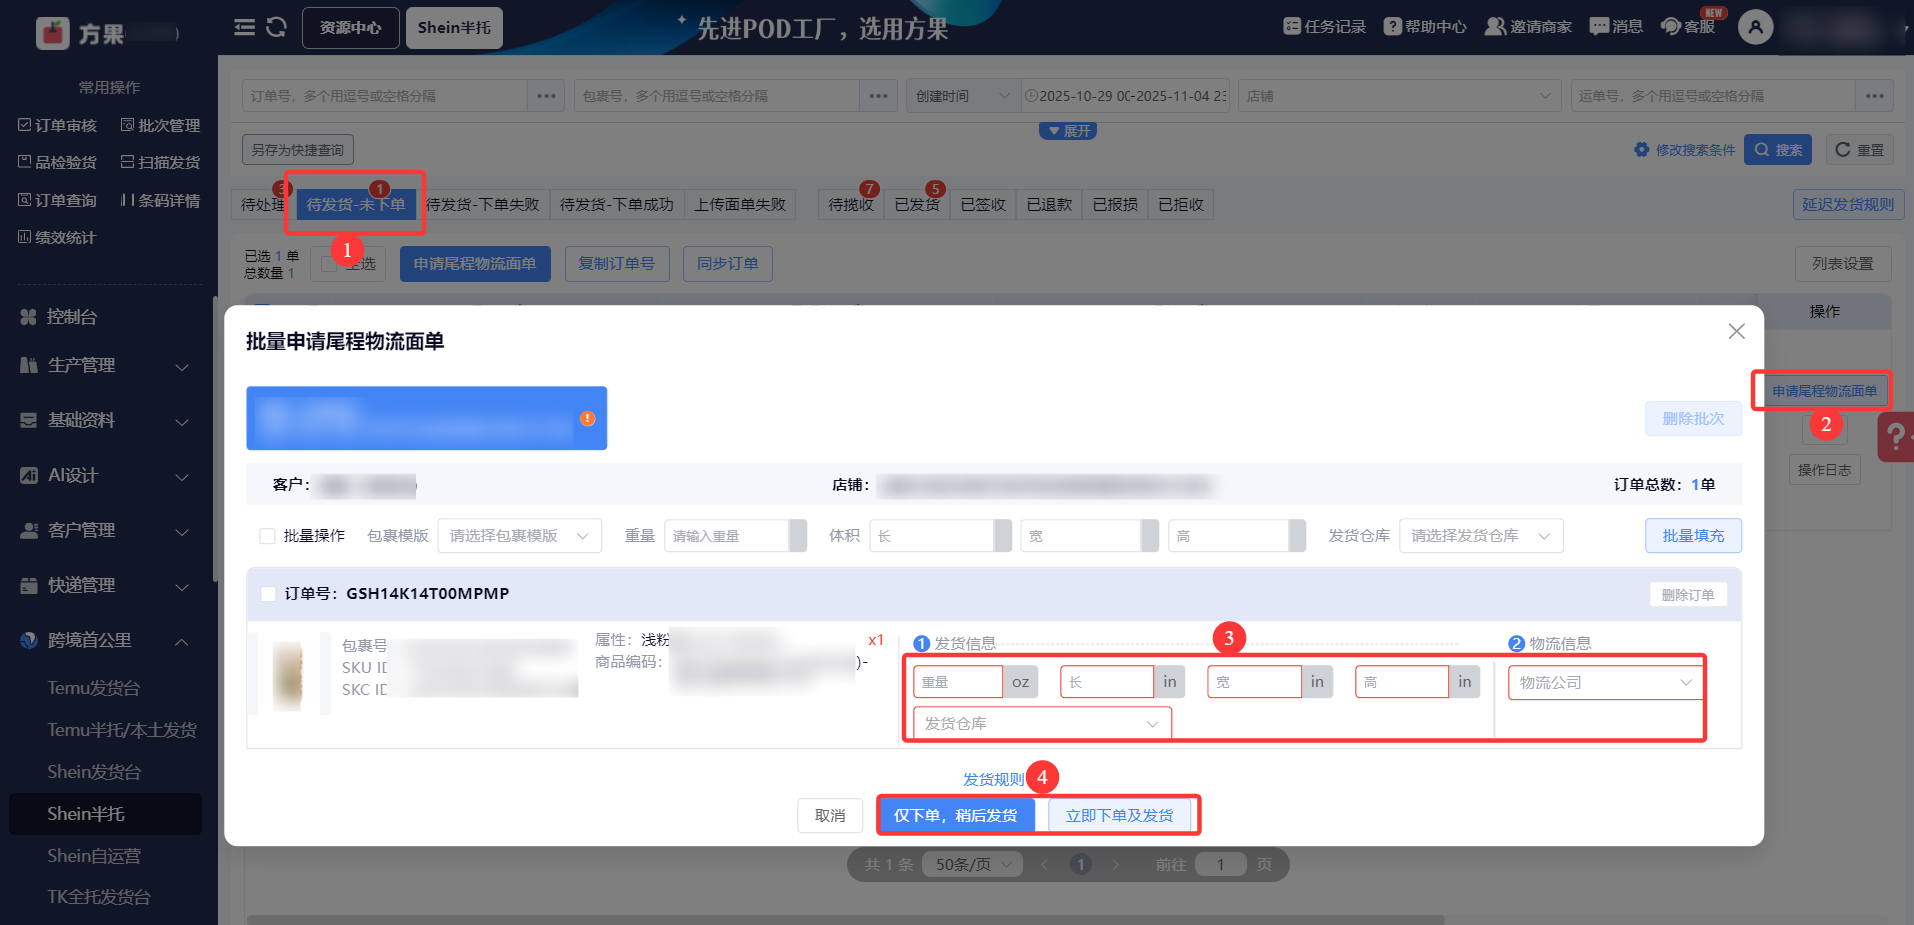Open 发货仓库 dropdown in order row
The height and width of the screenshot is (925, 1914).
(x=1042, y=723)
